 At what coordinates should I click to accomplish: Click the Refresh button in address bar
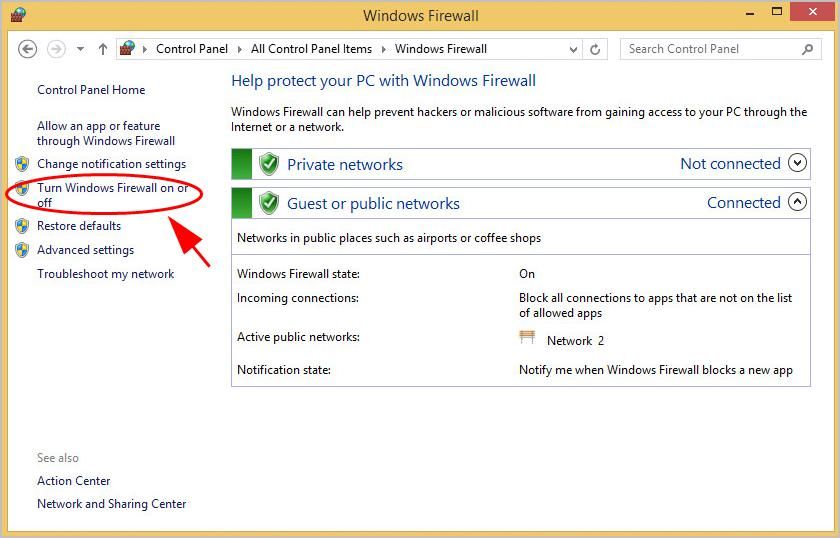coord(596,49)
